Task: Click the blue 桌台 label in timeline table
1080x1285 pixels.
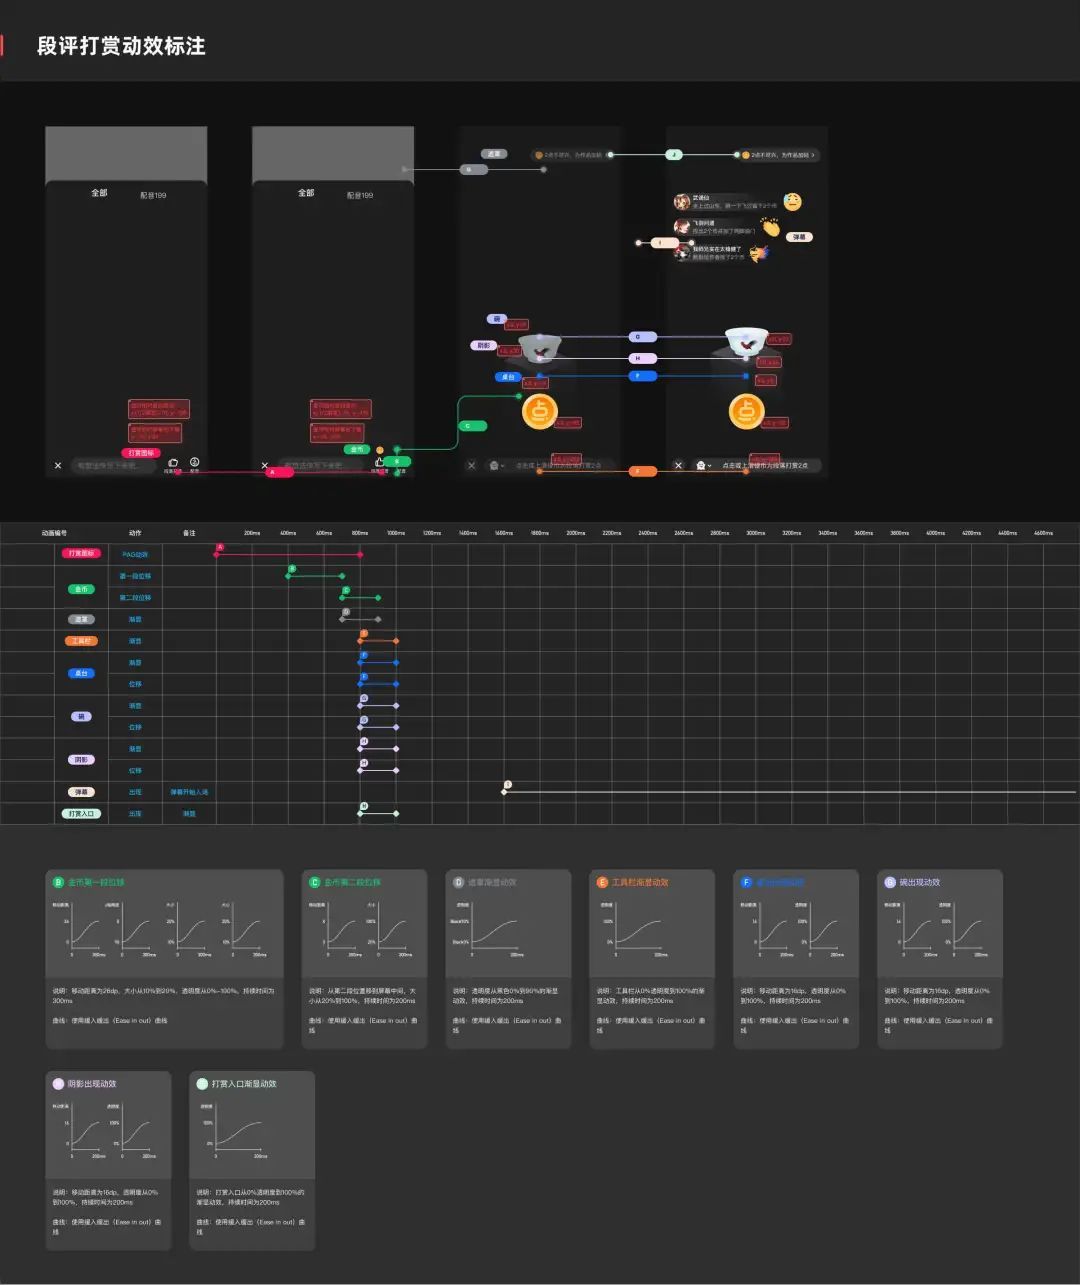Action: pyautogui.click(x=82, y=673)
